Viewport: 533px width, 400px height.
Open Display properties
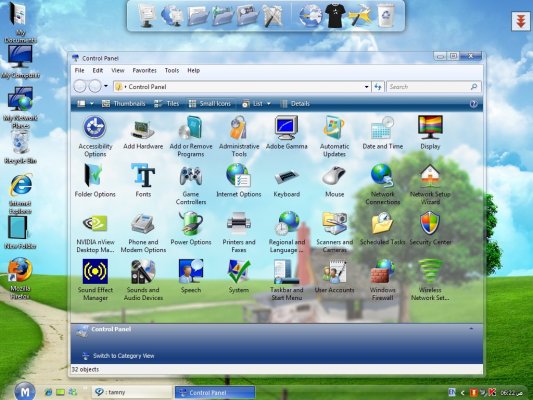(430, 133)
